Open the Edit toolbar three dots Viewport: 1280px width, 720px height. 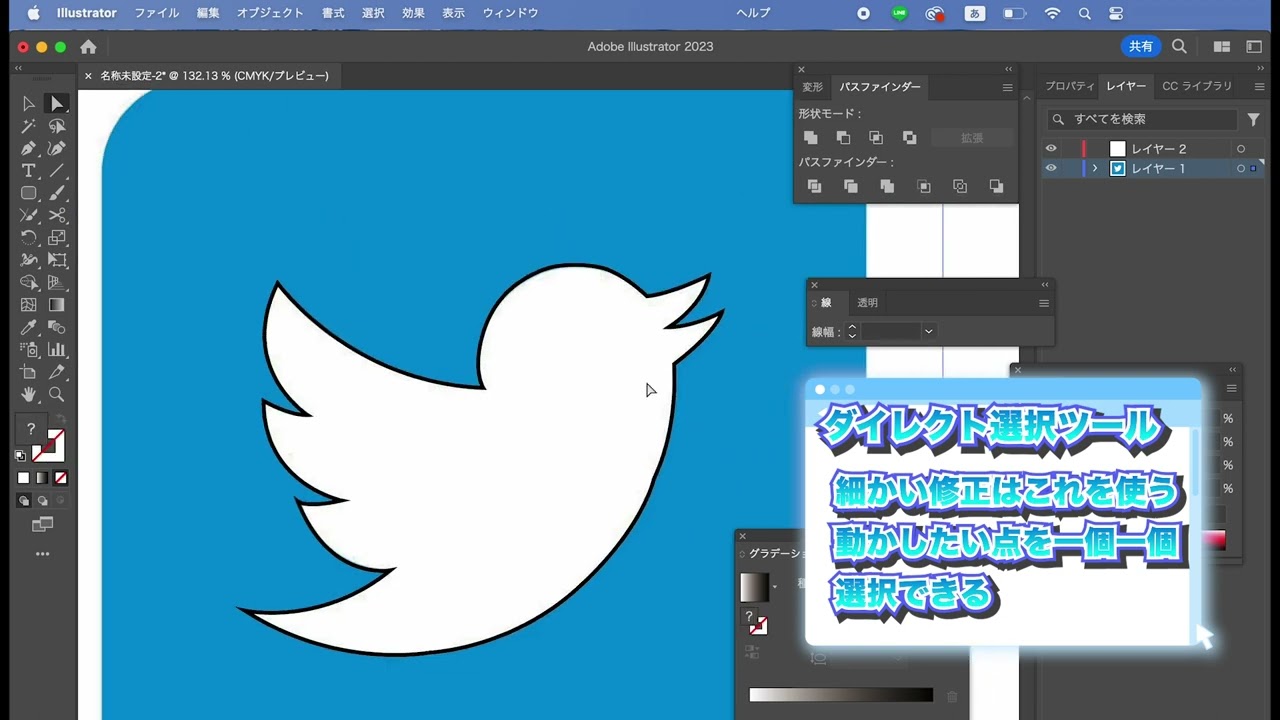42,553
